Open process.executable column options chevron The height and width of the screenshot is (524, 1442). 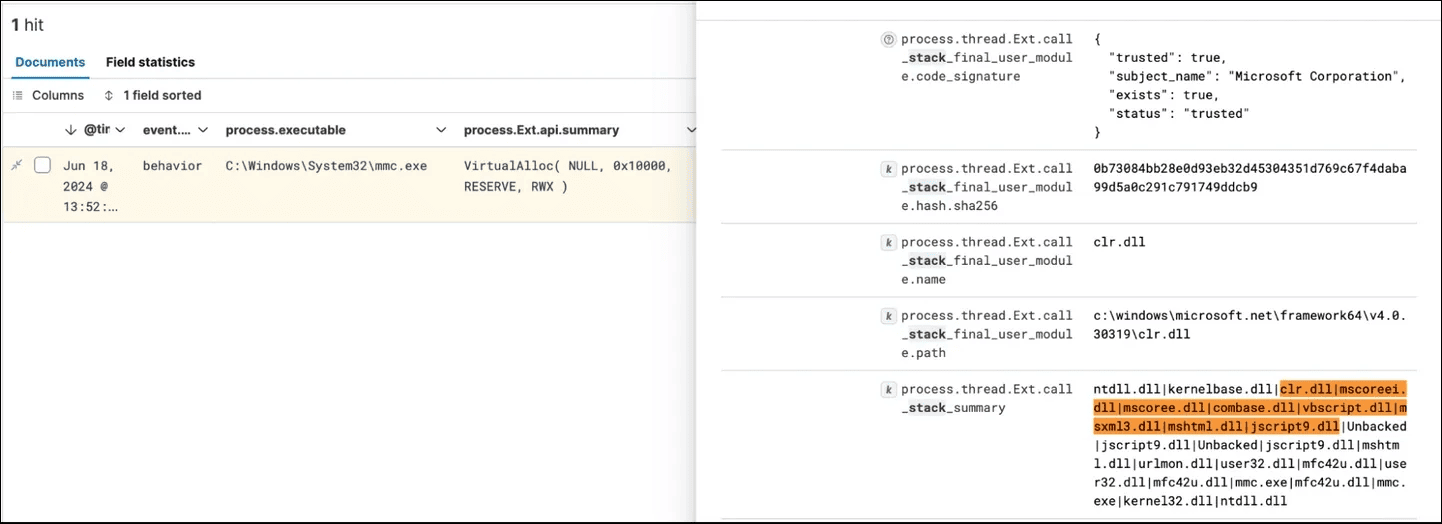click(441, 130)
